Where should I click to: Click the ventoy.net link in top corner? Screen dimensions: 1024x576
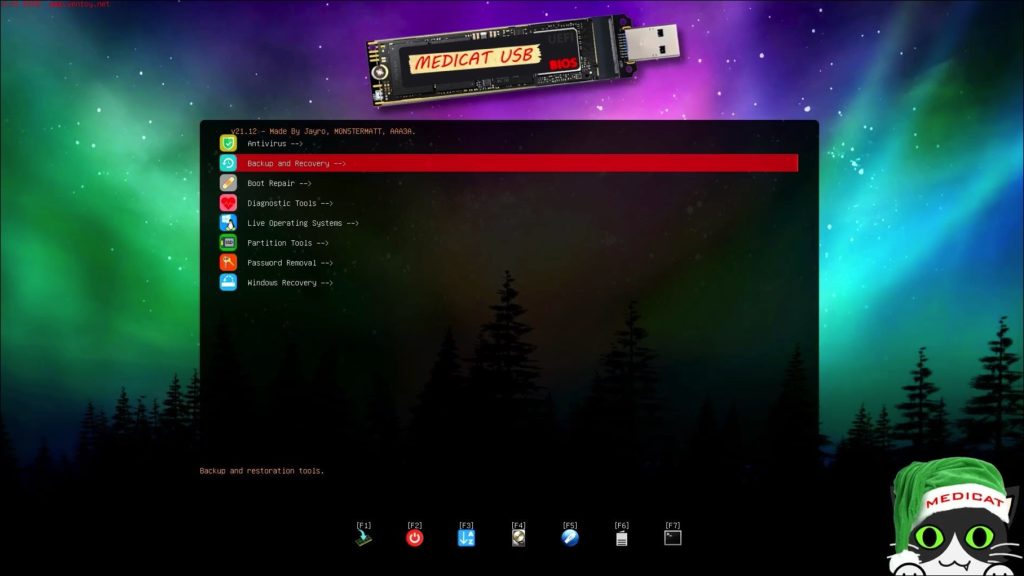[88, 4]
